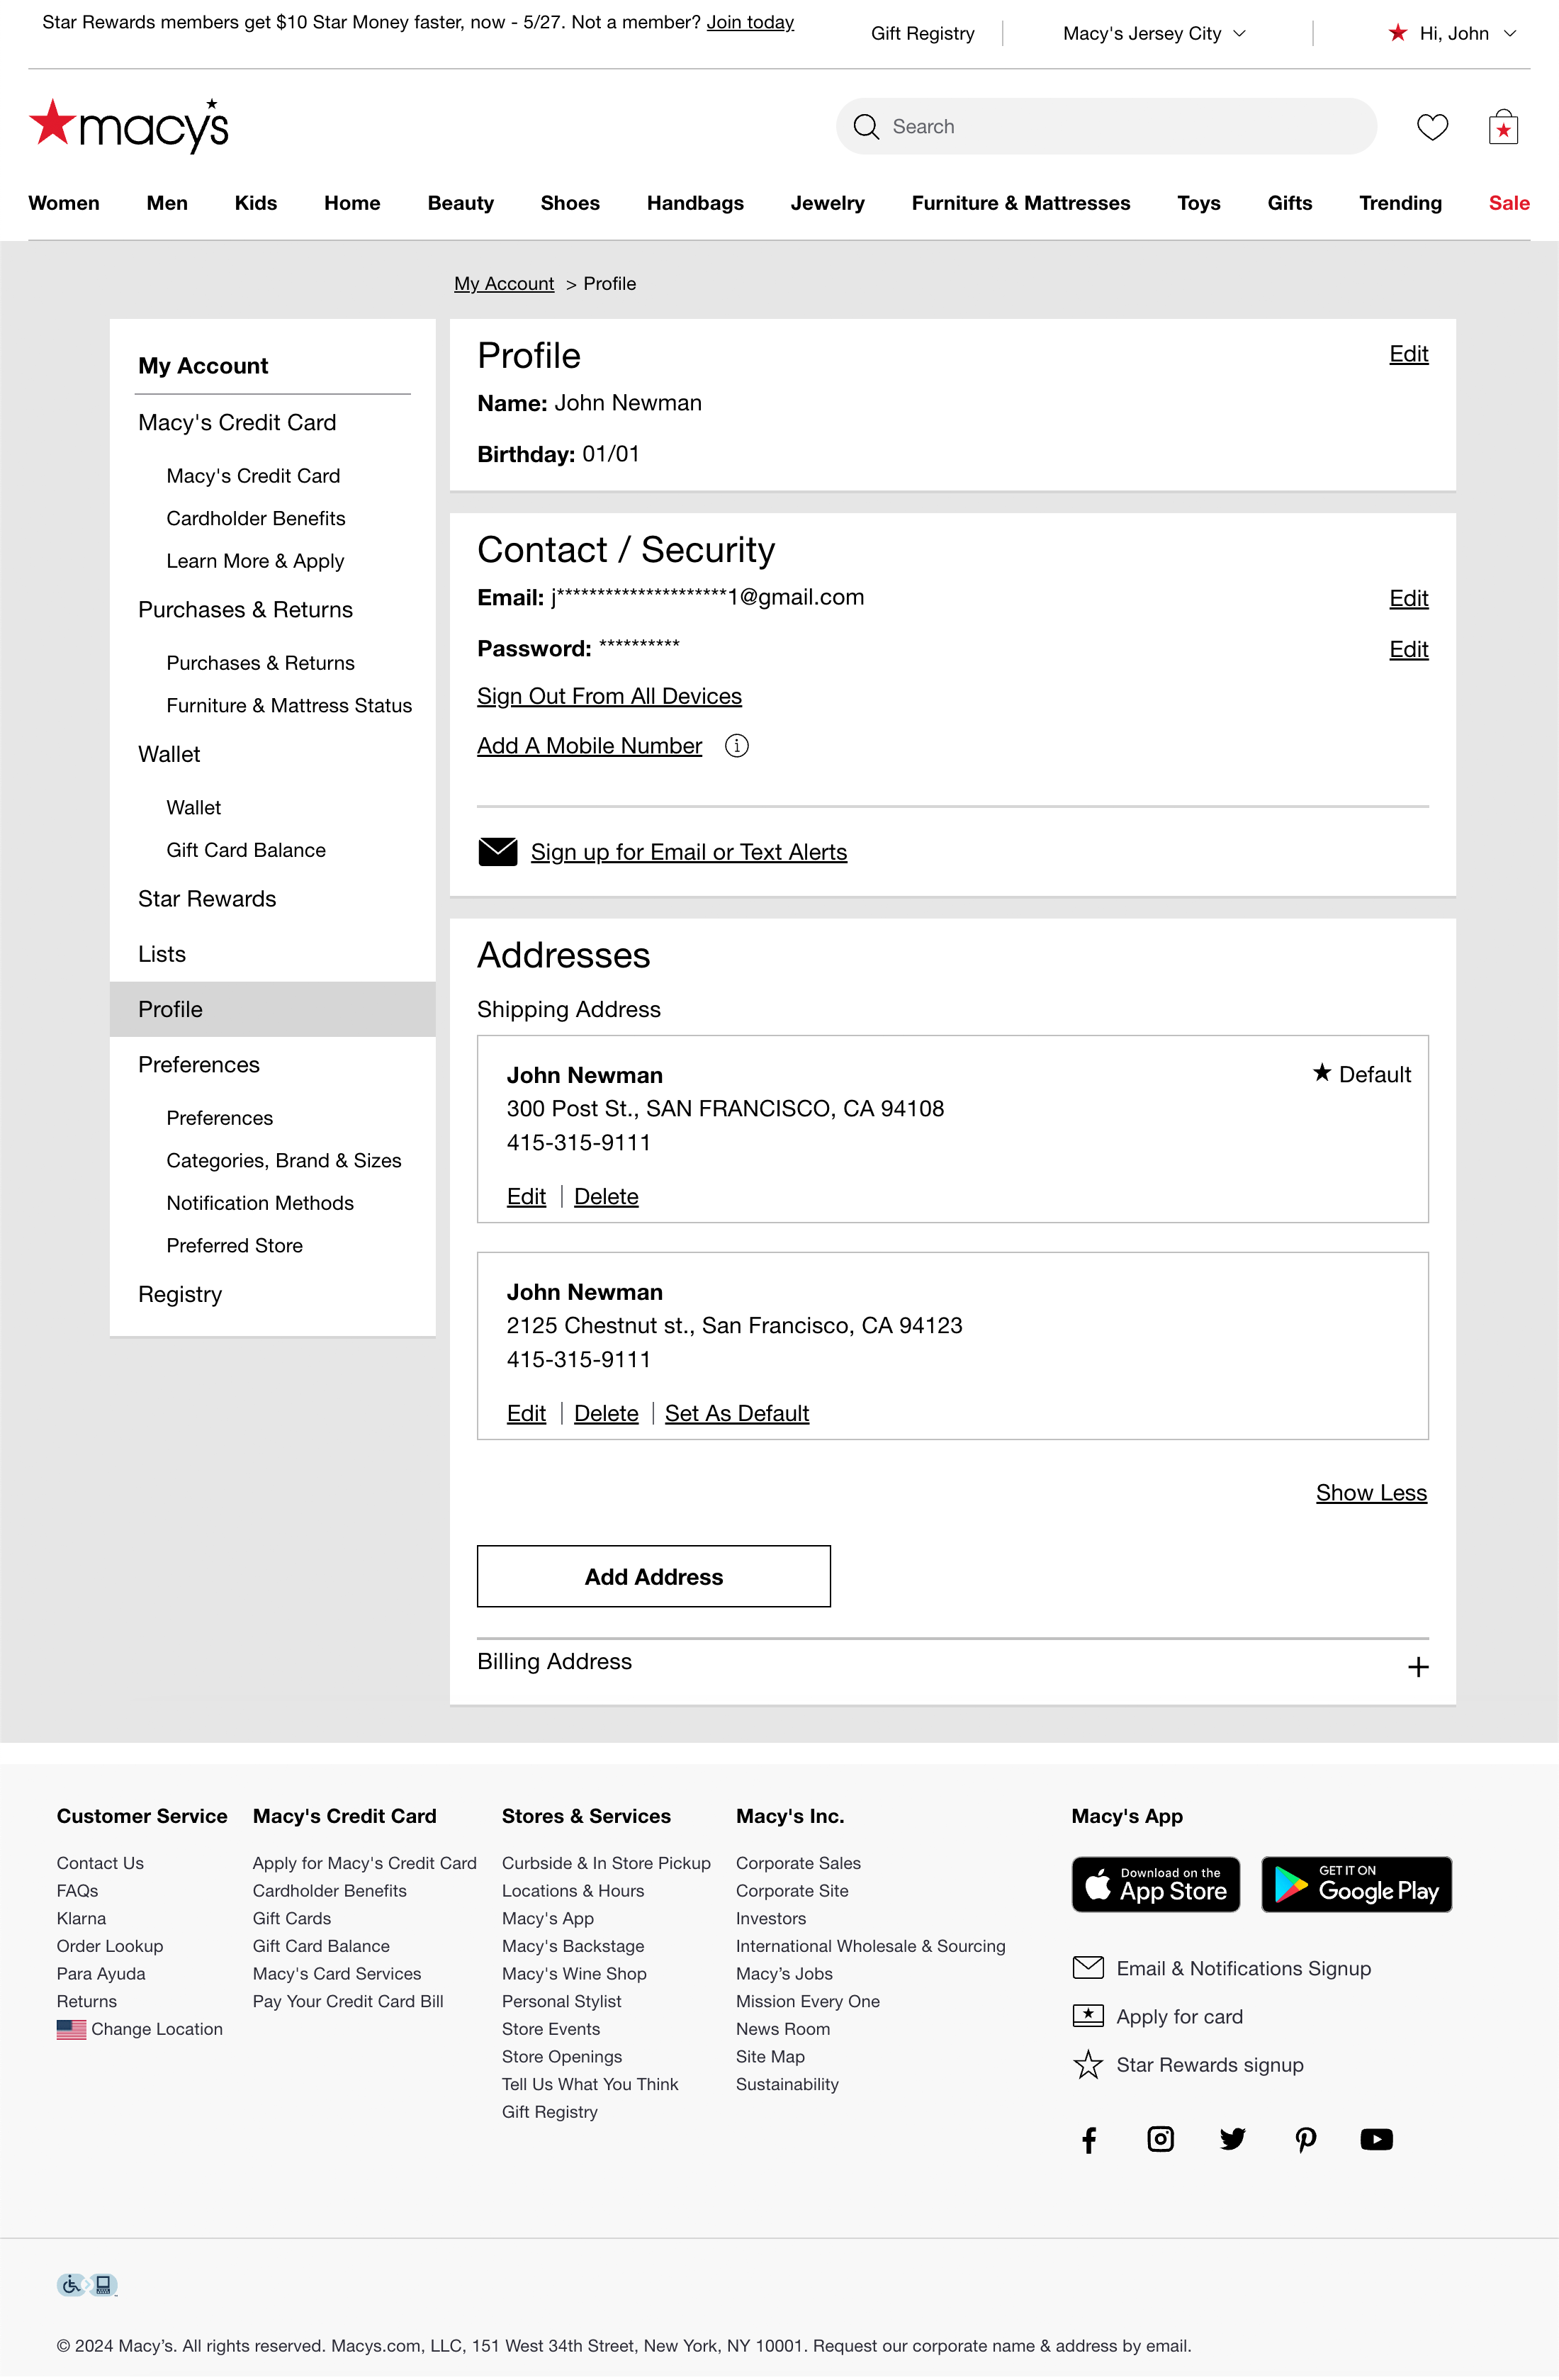This screenshot has height=2380, width=1559.
Task: Click the Add Address button
Action: 653,1577
